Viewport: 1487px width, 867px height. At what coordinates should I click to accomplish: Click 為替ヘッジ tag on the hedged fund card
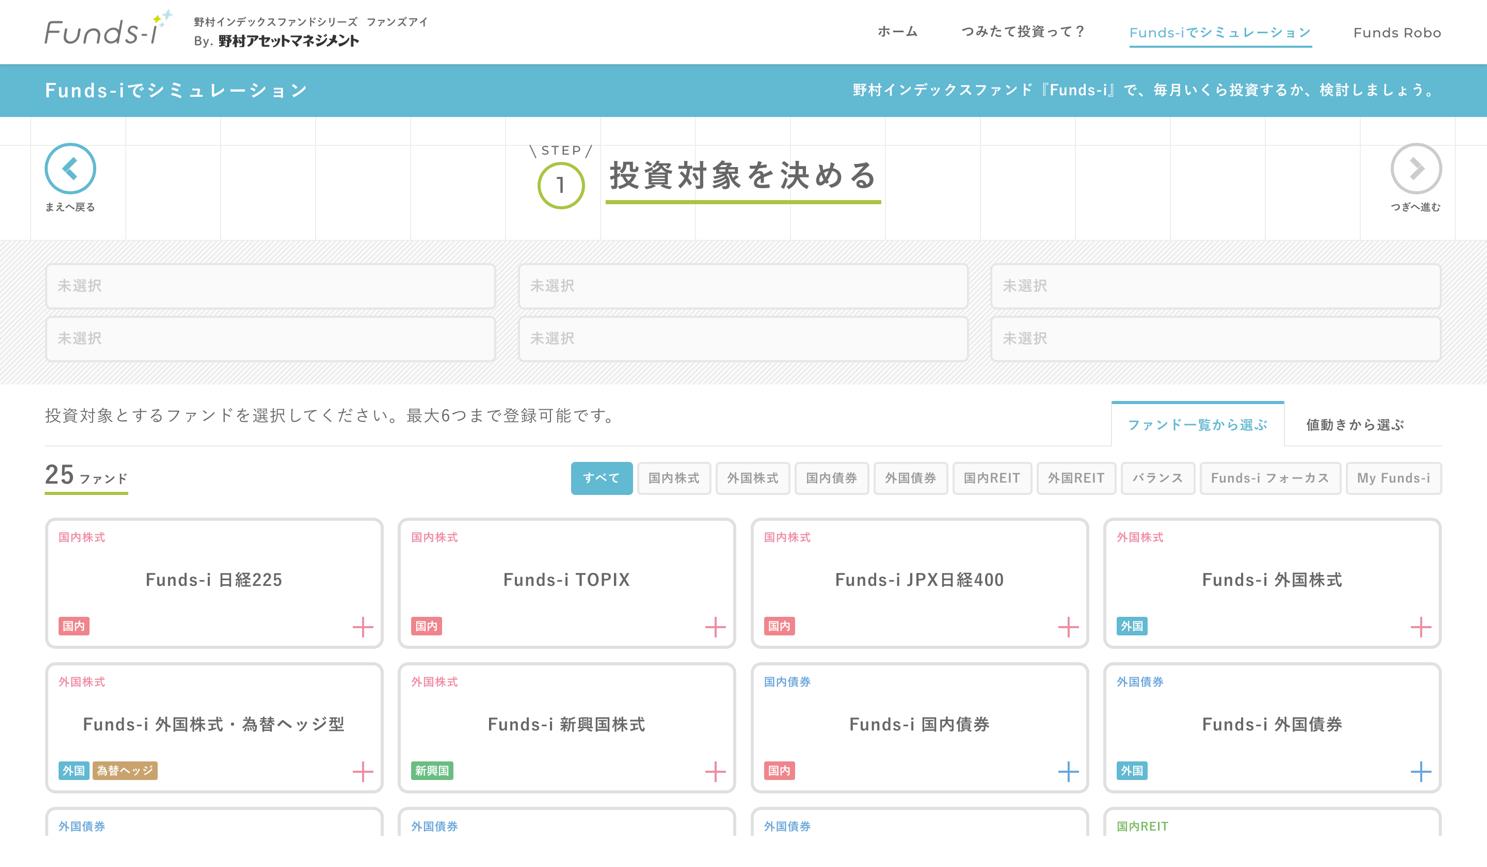coord(125,770)
